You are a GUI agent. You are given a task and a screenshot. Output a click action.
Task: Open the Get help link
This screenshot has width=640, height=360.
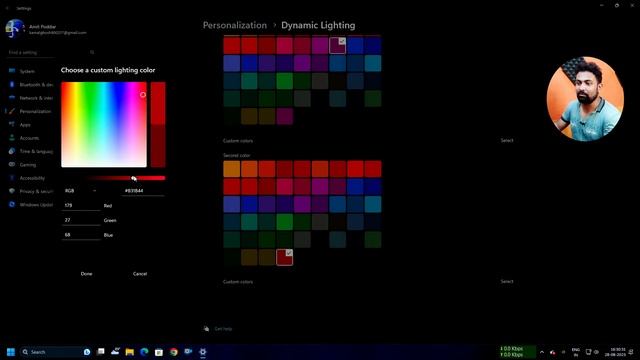[223, 329]
